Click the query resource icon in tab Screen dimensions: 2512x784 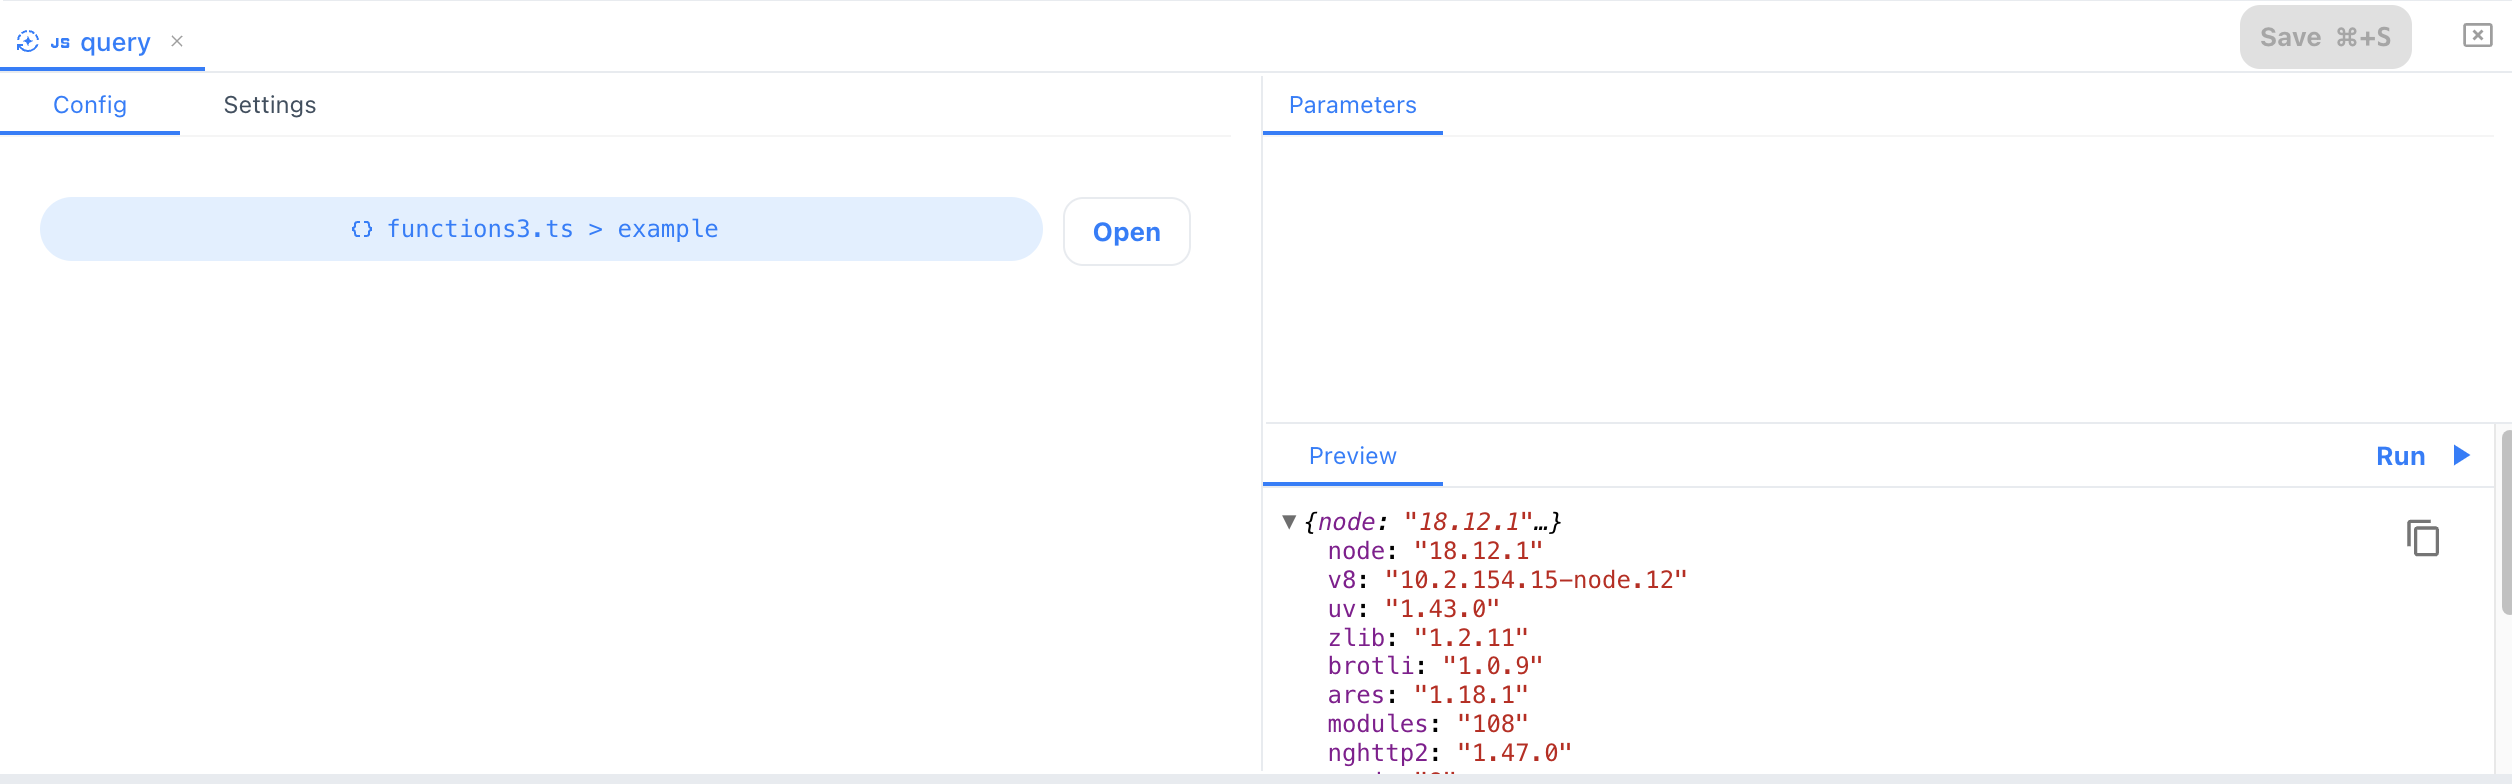click(28, 42)
